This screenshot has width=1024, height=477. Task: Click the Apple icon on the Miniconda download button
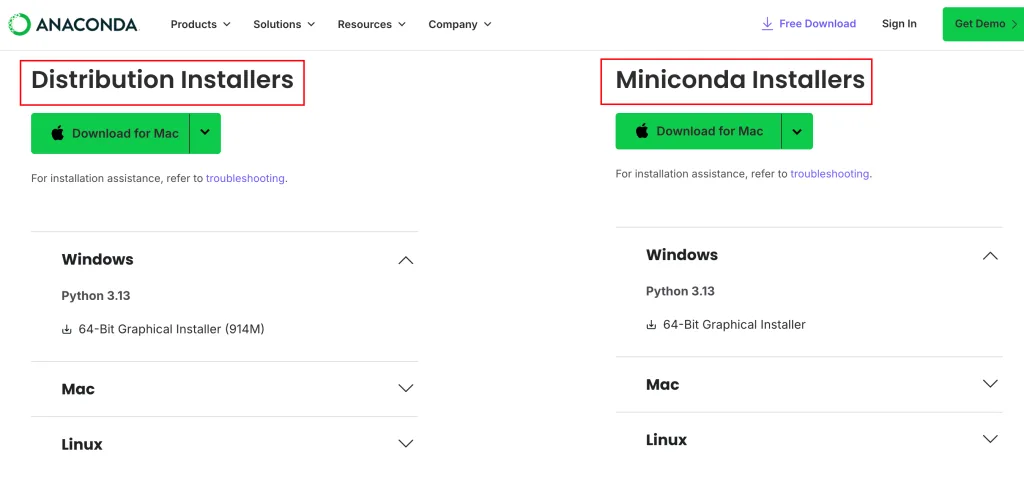click(643, 131)
